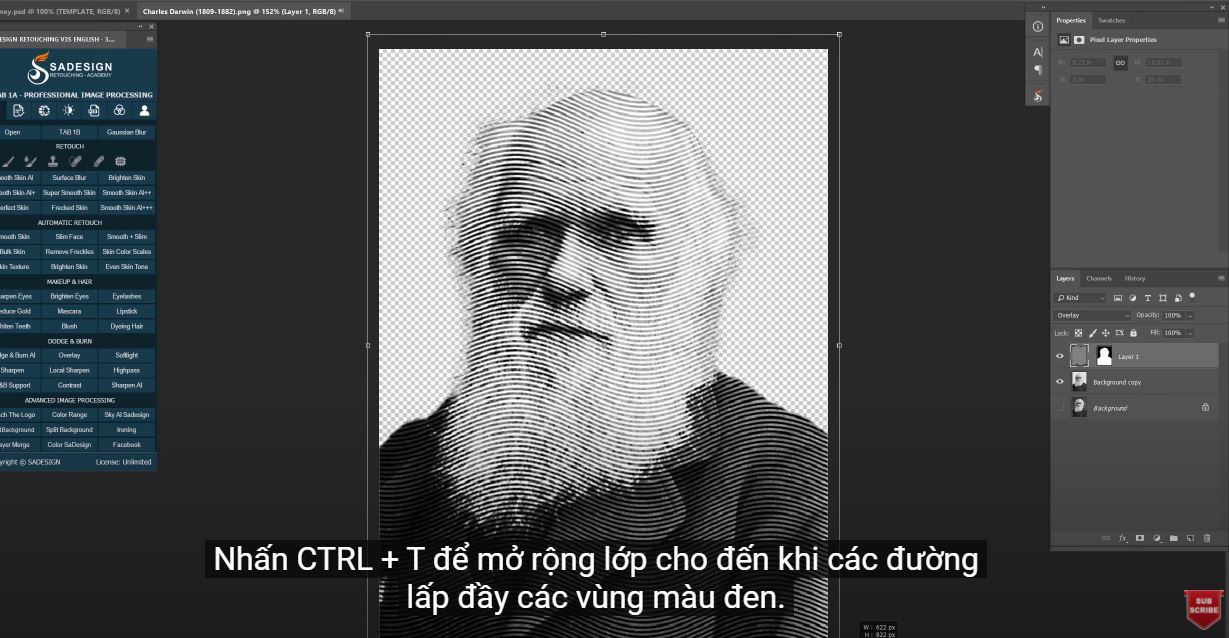The height and width of the screenshot is (638, 1229).
Task: Open the Info panel icon in collapsed dock
Action: [x=1037, y=26]
